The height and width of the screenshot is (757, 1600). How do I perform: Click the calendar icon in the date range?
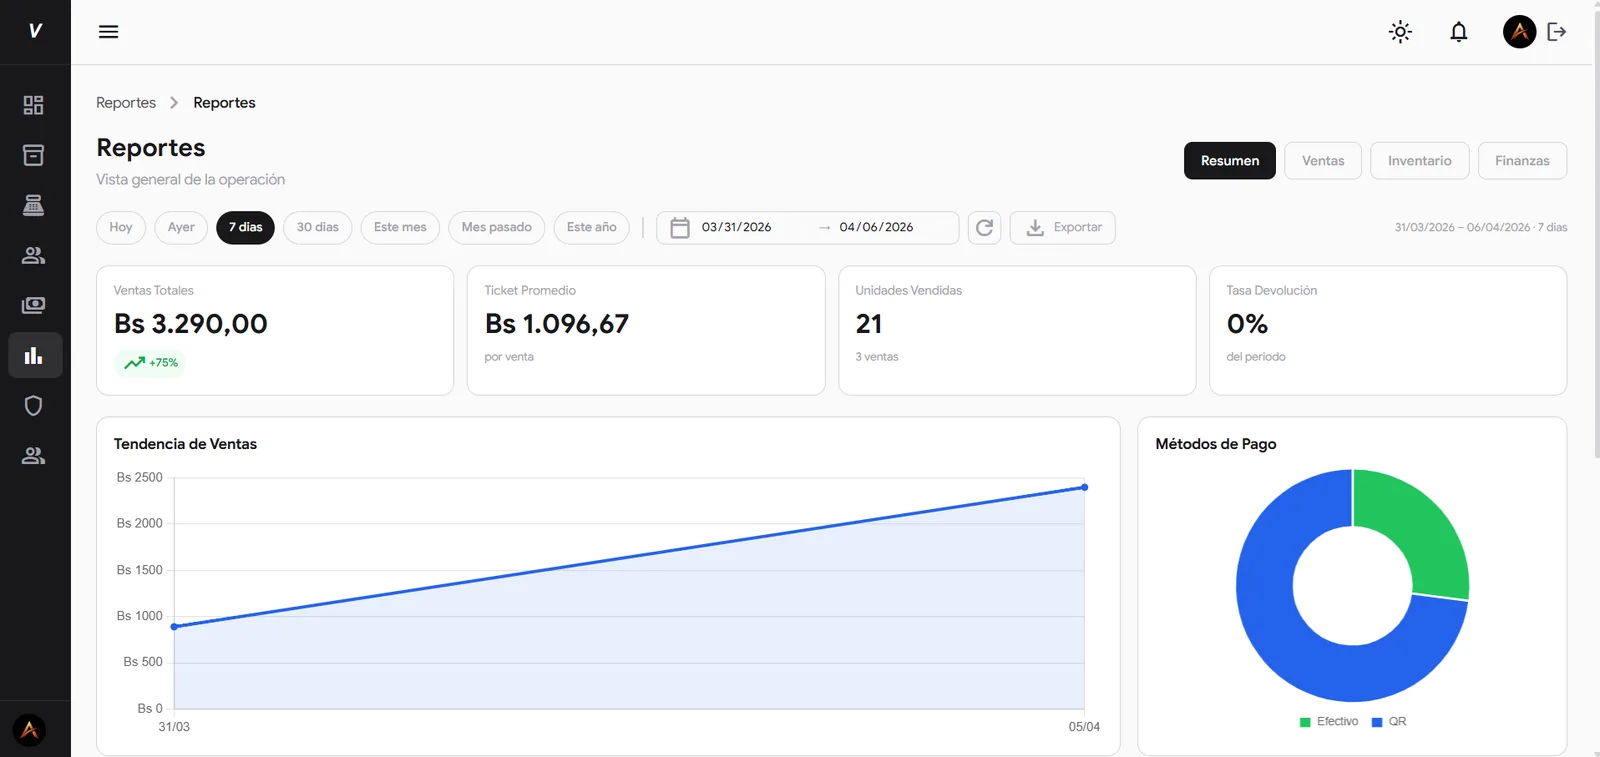(680, 228)
